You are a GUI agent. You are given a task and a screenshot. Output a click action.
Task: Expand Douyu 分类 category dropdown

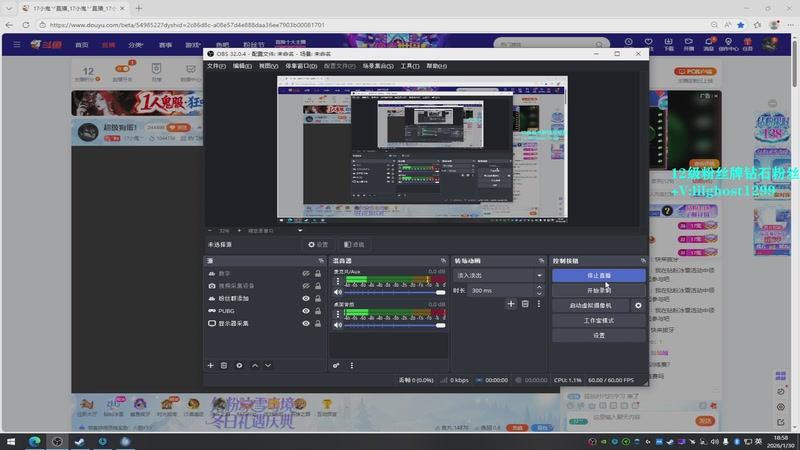coord(136,45)
